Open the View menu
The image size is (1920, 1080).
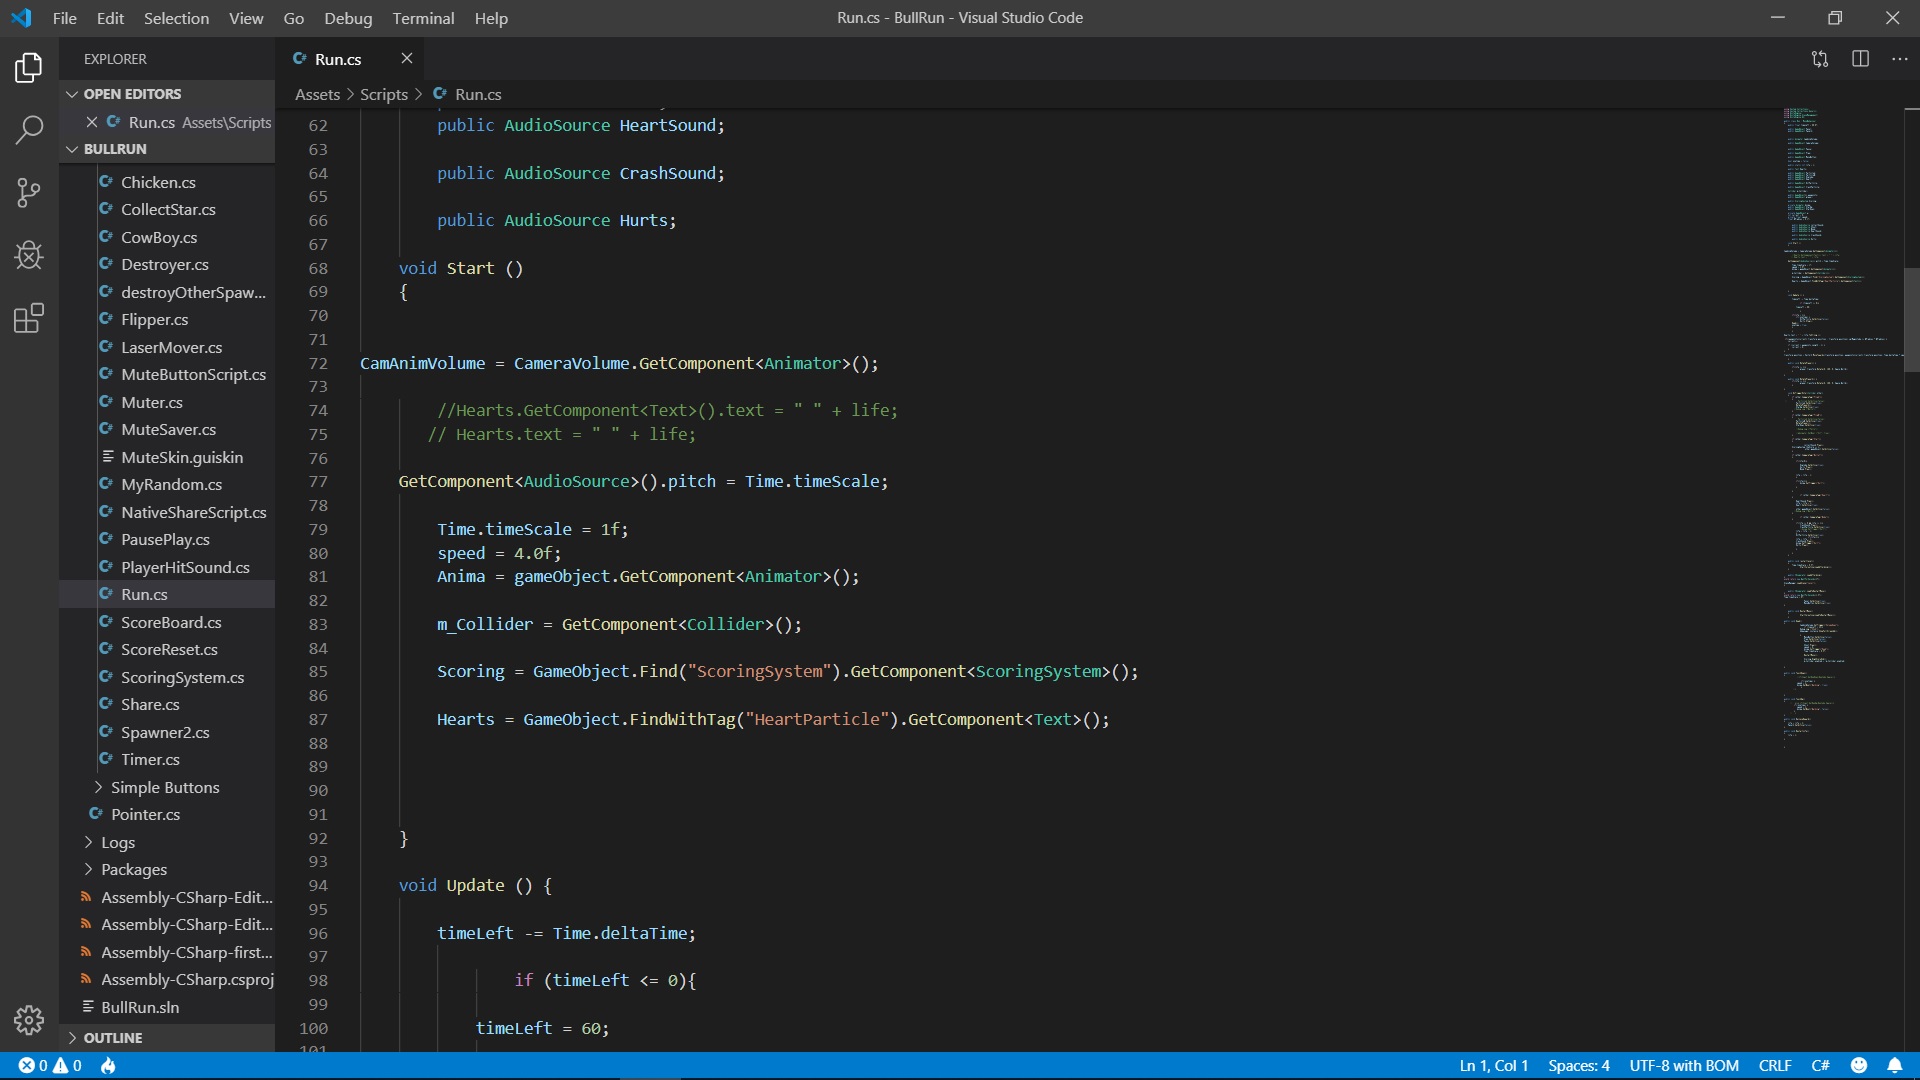click(x=246, y=18)
